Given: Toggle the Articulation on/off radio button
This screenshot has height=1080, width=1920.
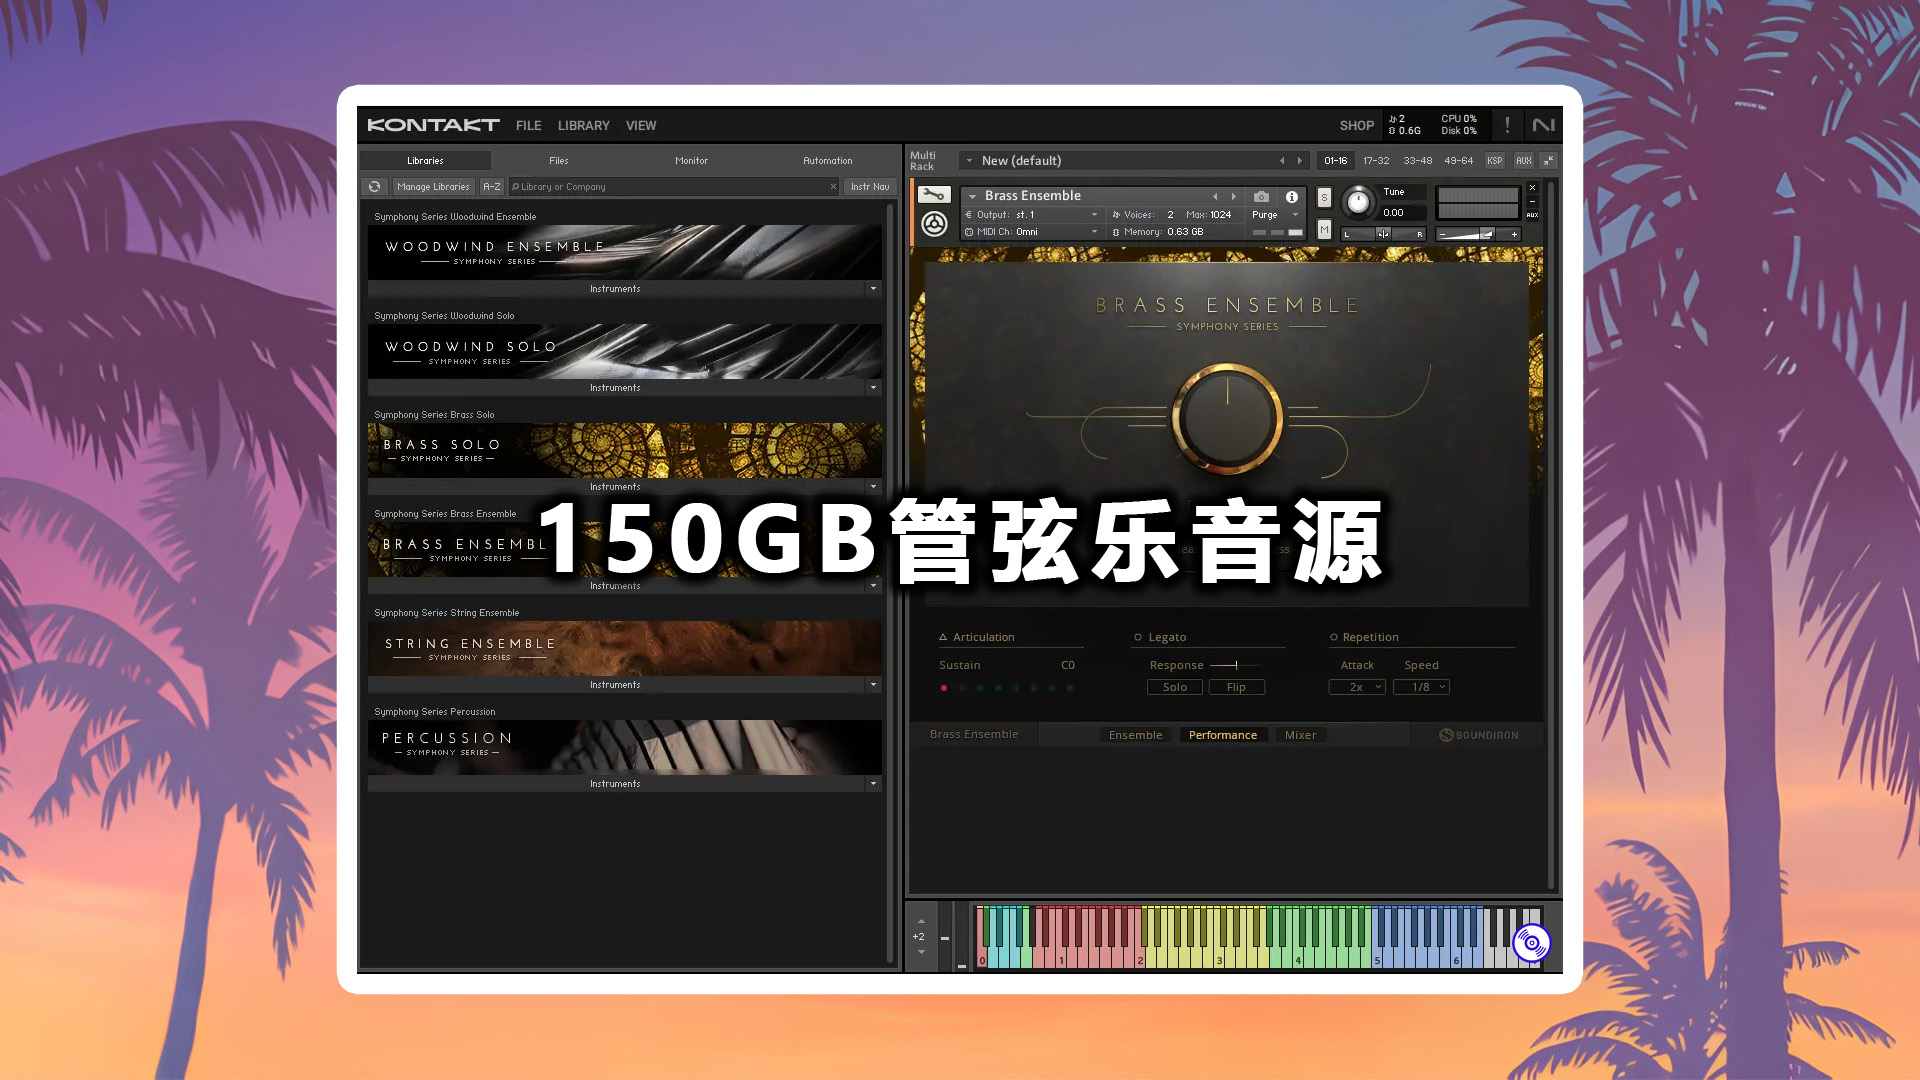Looking at the screenshot, I should tap(940, 637).
